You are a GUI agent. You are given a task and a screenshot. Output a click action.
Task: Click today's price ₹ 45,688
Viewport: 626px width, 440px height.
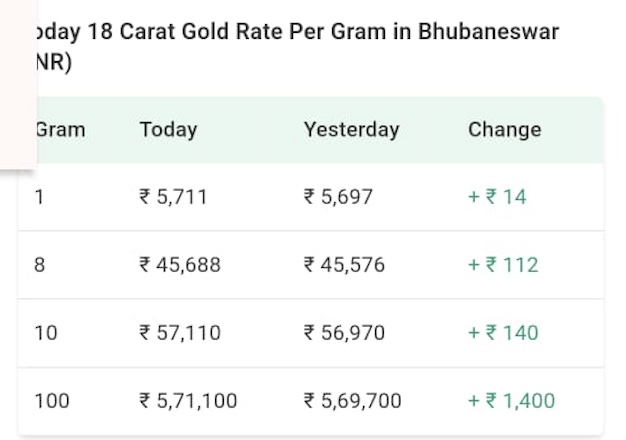(180, 265)
